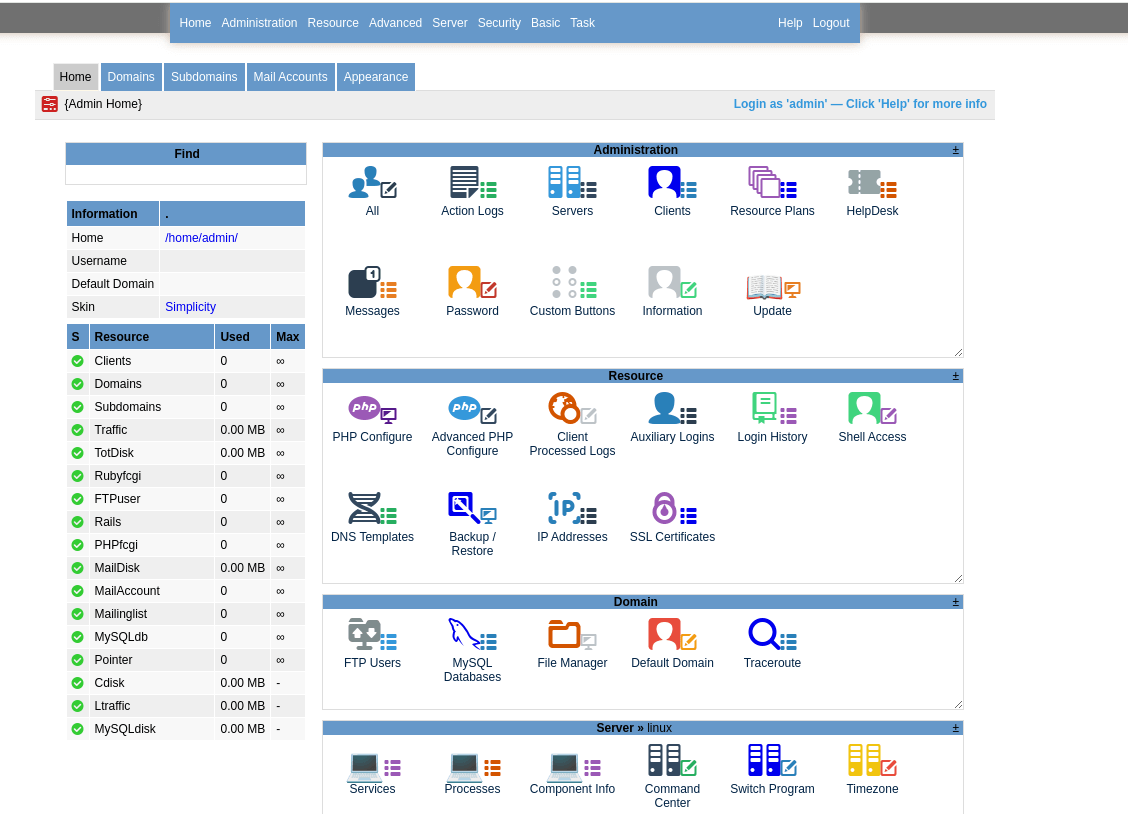Open the Resource Plans icon

tap(772, 184)
